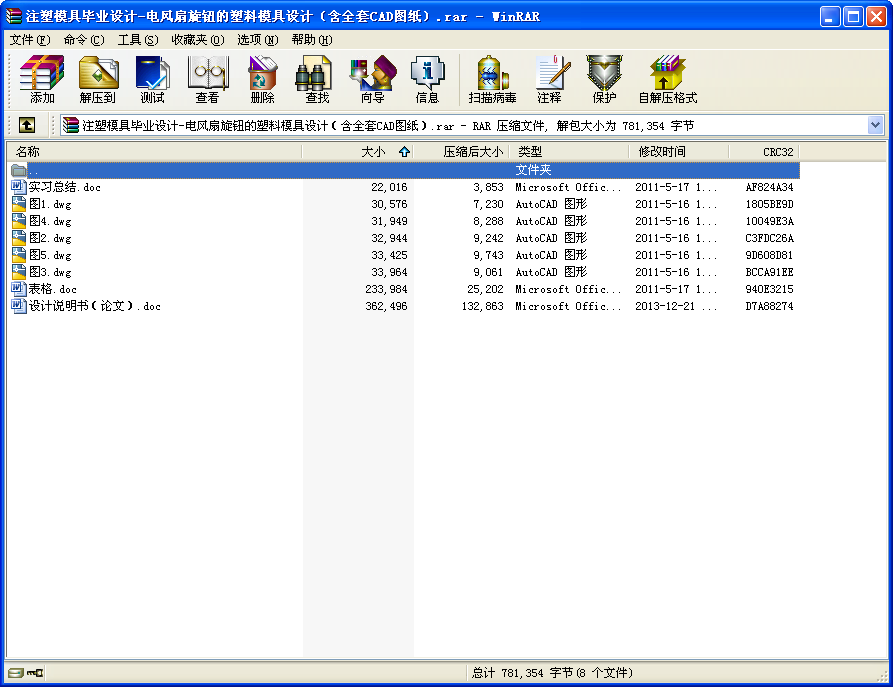893x687 pixels.
Task: Open the 注释 (Comment) toolbar icon
Action: click(x=549, y=79)
